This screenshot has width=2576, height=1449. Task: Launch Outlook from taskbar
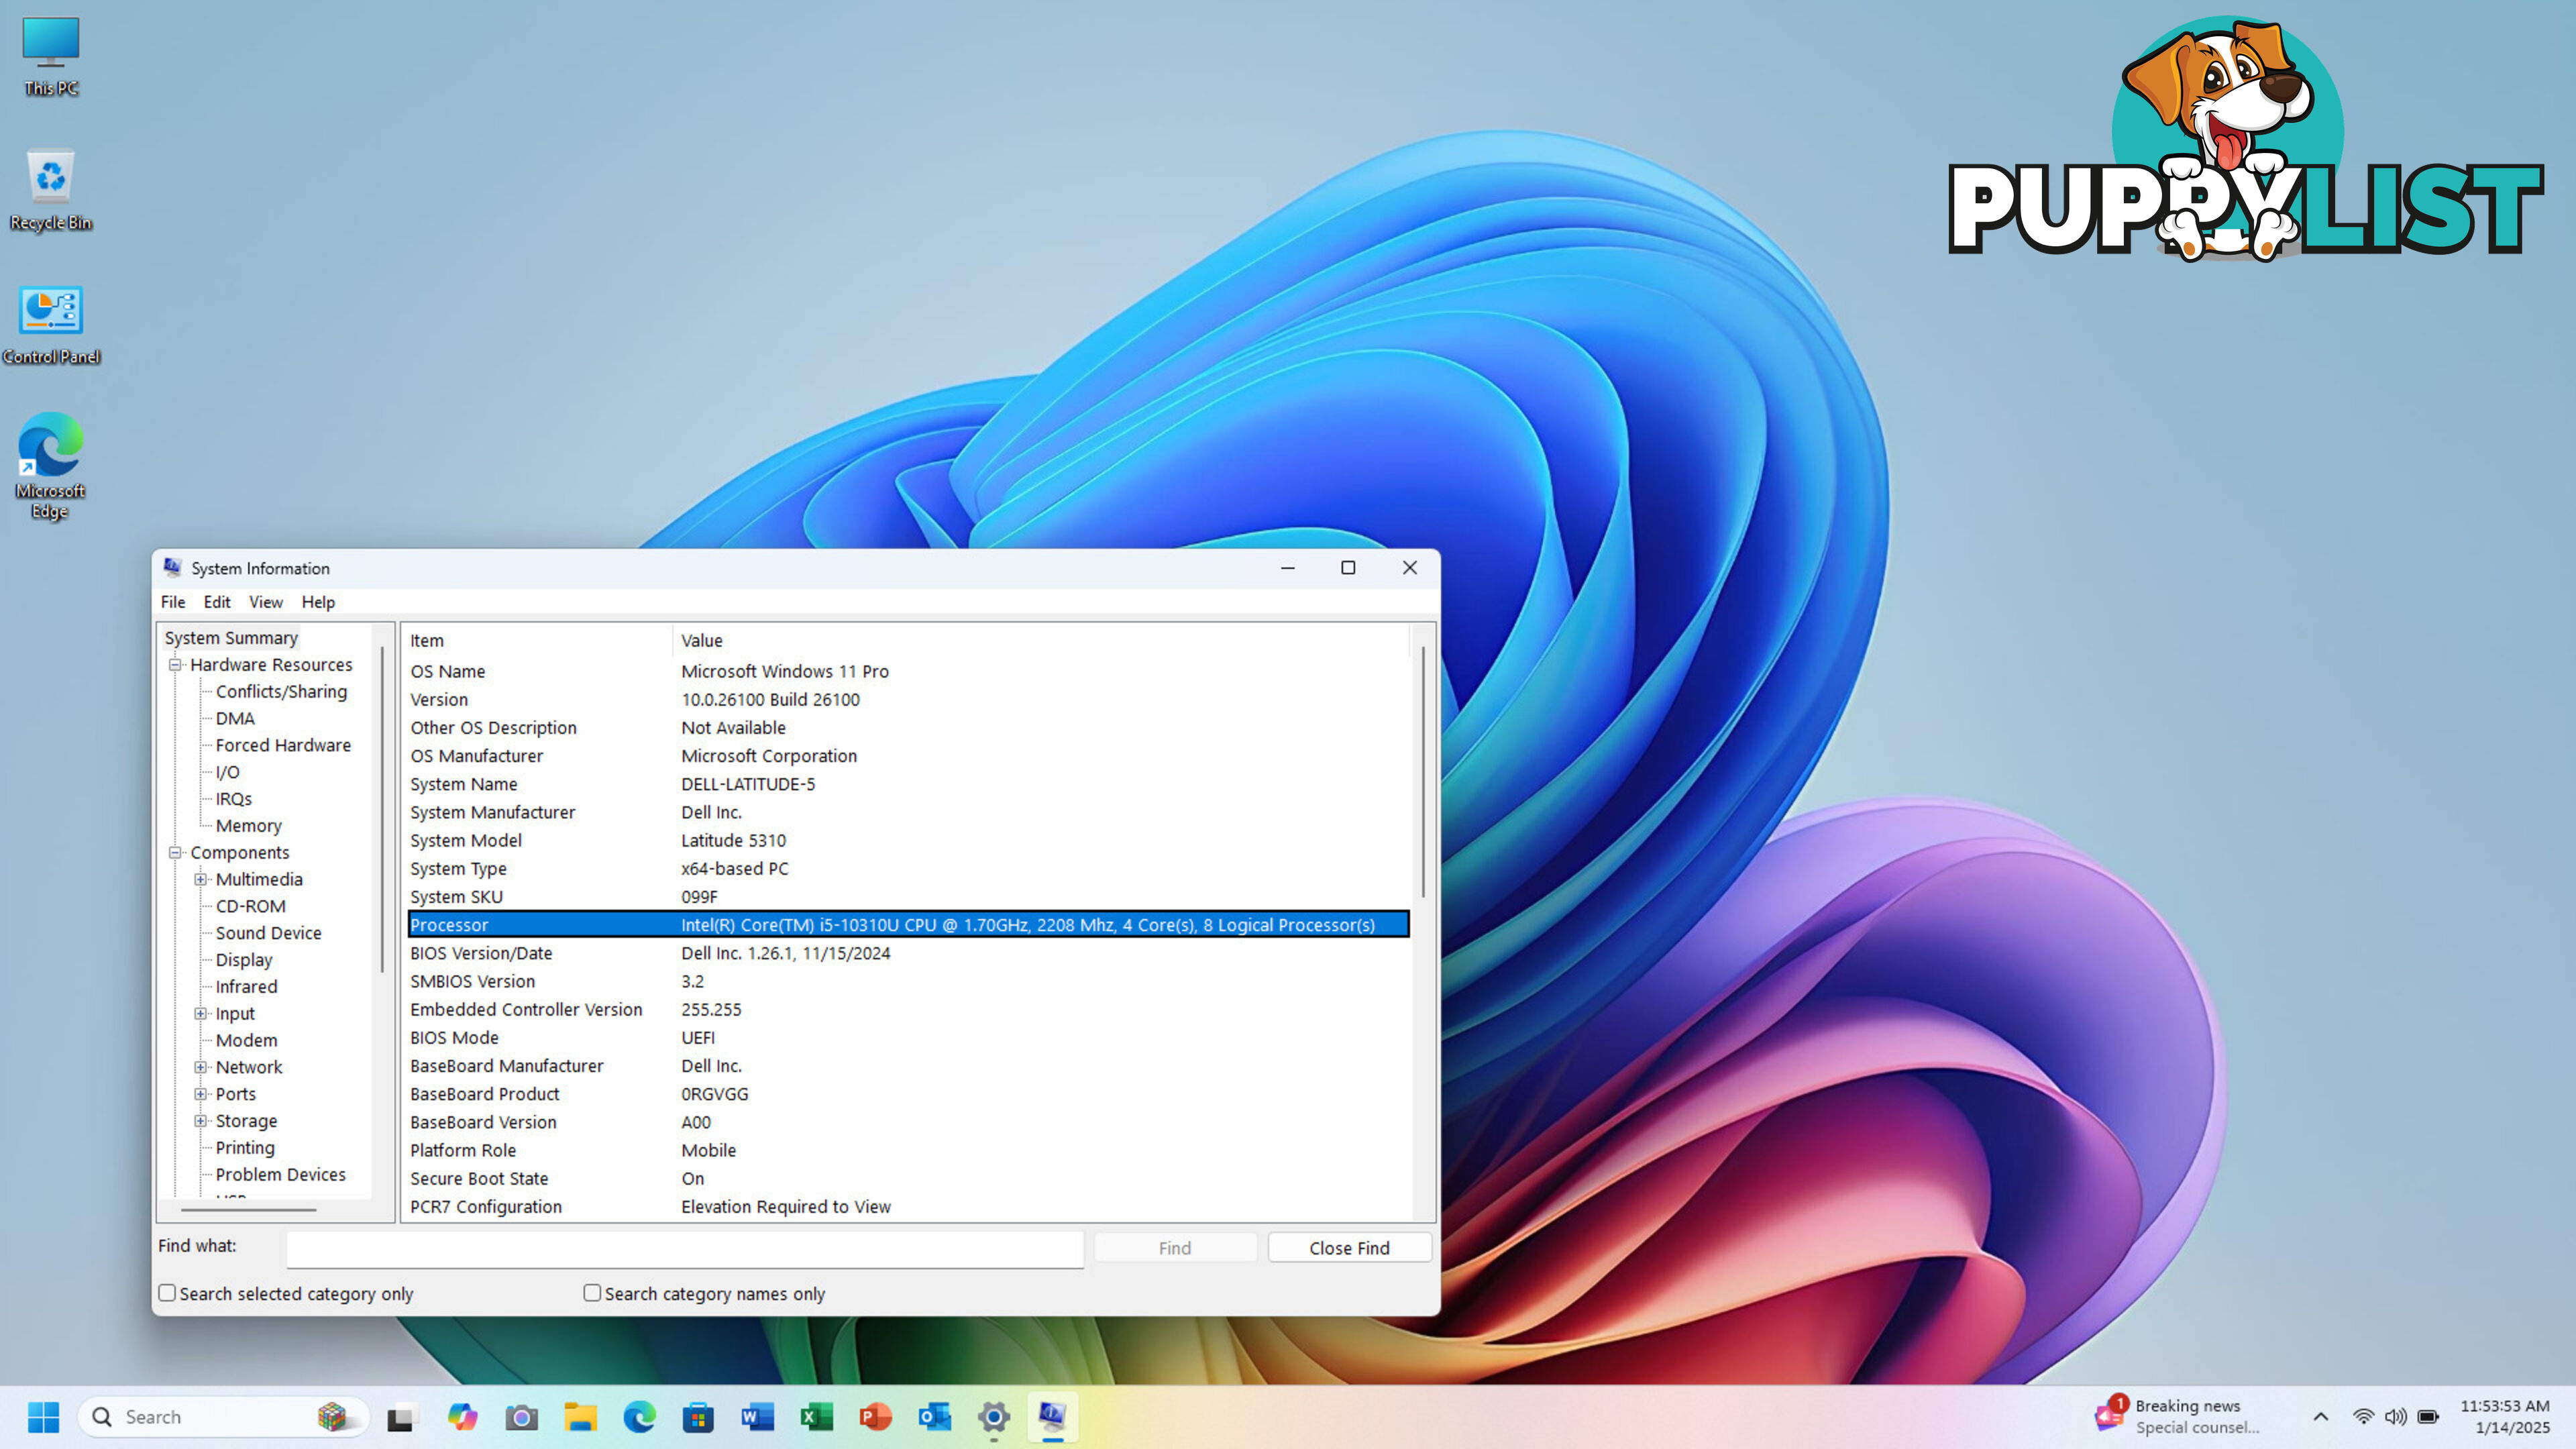pos(934,1417)
